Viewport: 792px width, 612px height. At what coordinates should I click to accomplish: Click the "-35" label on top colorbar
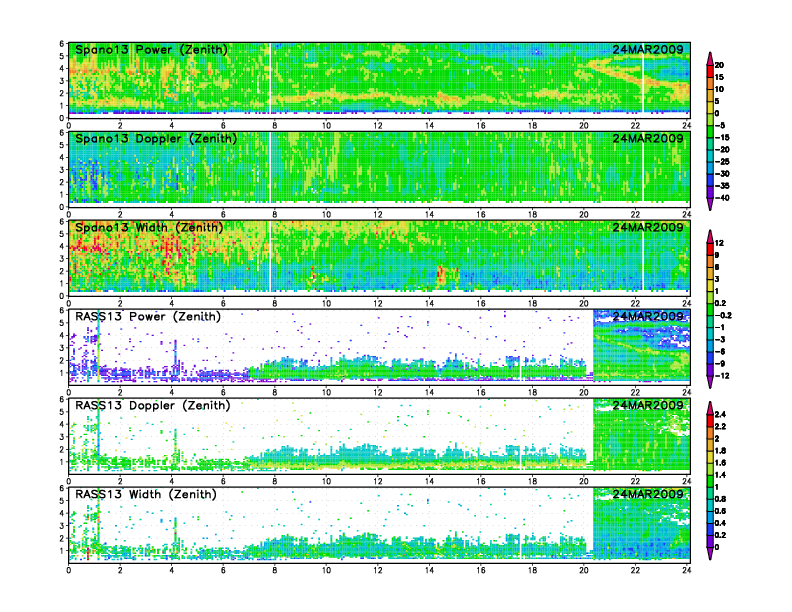(722, 186)
